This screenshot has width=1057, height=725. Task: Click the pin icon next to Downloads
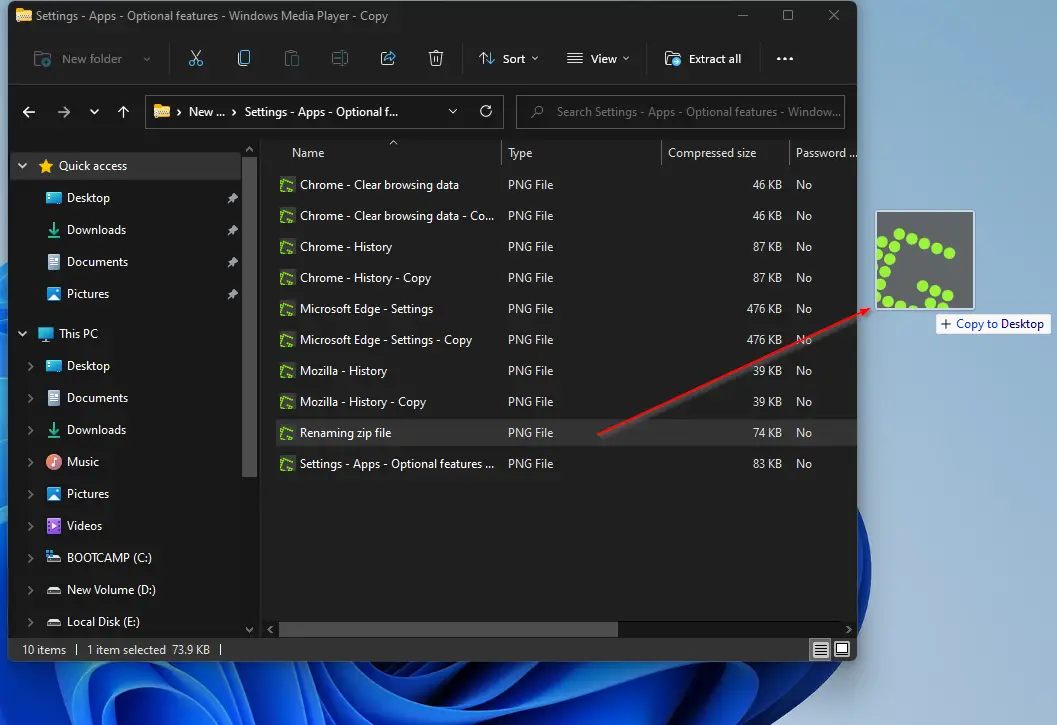233,230
